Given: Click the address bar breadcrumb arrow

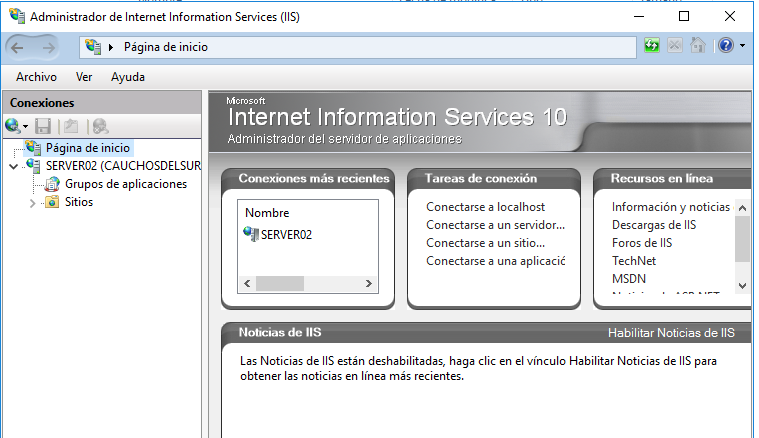Looking at the screenshot, I should (111, 47).
